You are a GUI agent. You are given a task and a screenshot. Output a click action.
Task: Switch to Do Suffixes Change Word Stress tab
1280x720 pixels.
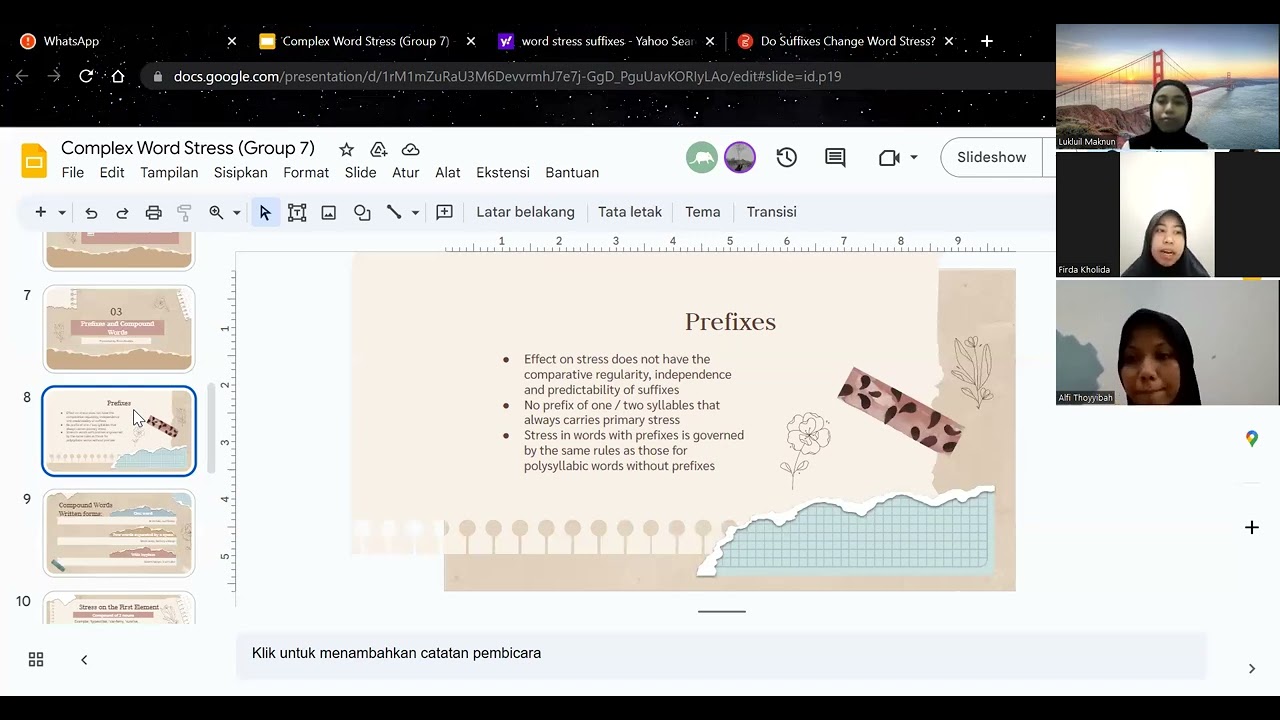(x=846, y=41)
